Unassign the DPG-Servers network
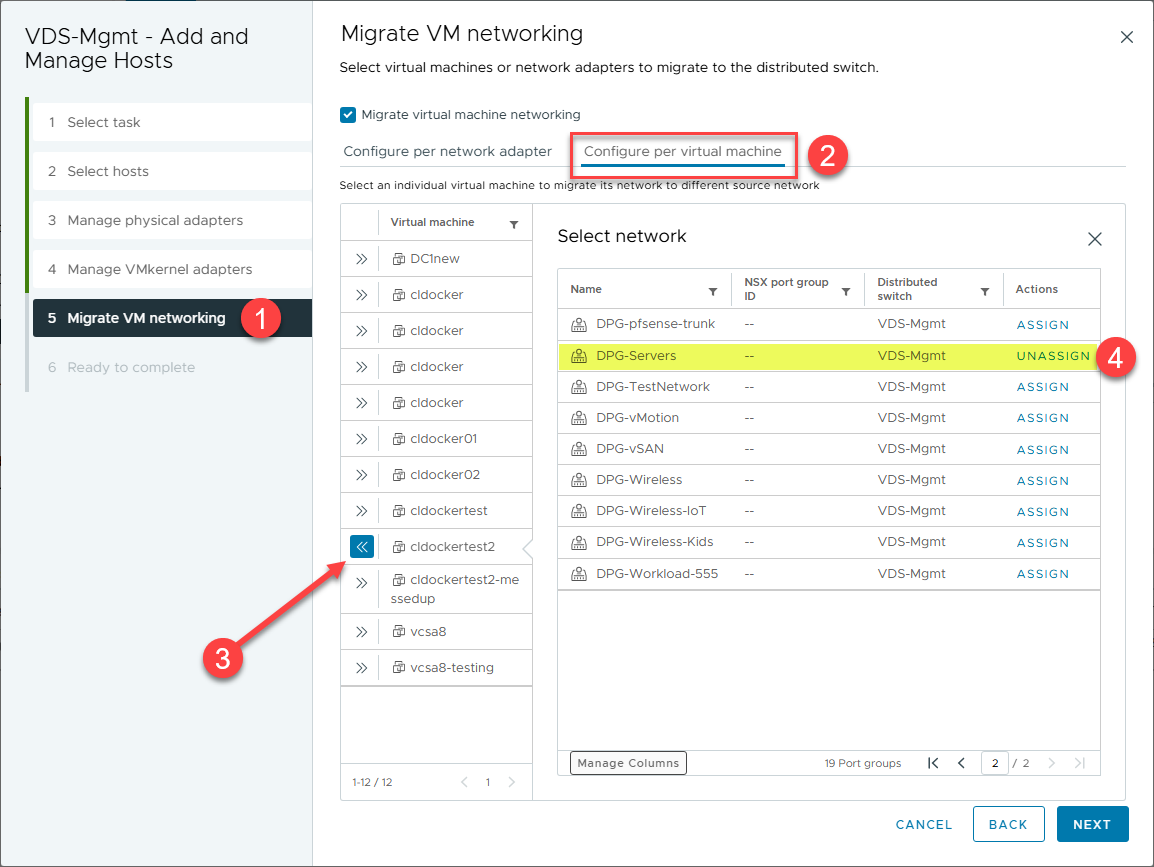Image resolution: width=1154 pixels, height=867 pixels. pos(1053,356)
